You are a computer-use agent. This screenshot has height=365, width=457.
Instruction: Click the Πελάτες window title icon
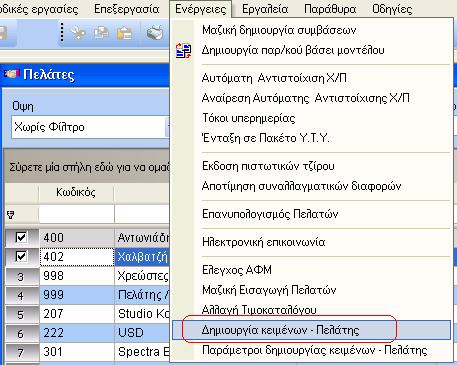pyautogui.click(x=11, y=74)
